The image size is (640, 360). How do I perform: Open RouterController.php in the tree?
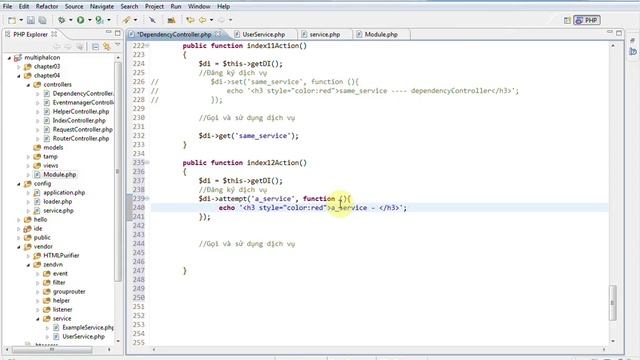[x=81, y=138]
